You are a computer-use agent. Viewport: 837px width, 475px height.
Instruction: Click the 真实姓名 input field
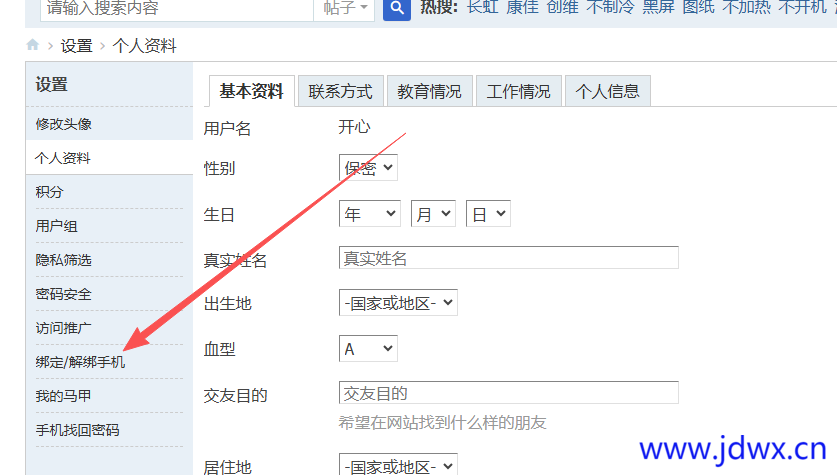tap(508, 258)
